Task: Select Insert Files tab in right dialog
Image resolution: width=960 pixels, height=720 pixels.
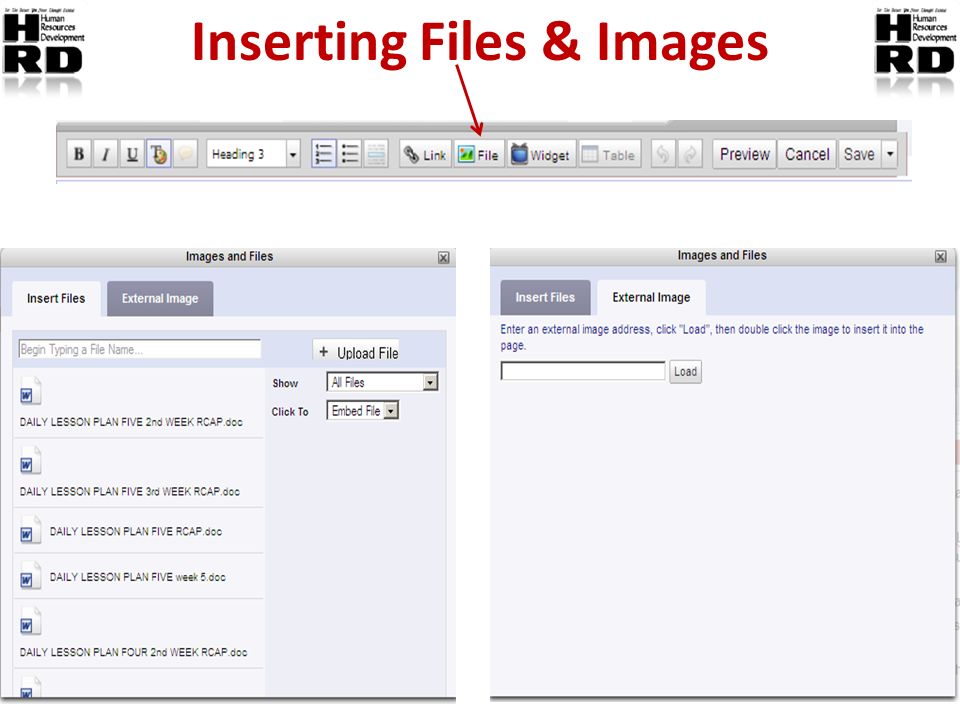Action: pos(545,297)
